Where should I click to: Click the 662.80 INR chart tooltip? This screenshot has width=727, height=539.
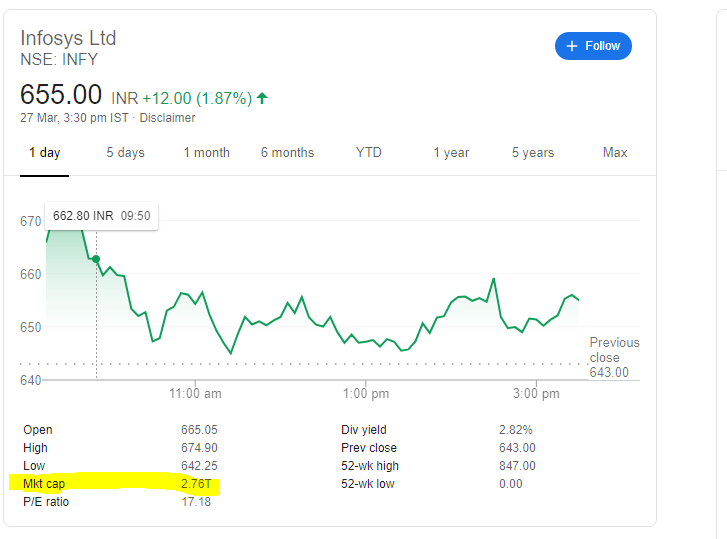coord(101,215)
